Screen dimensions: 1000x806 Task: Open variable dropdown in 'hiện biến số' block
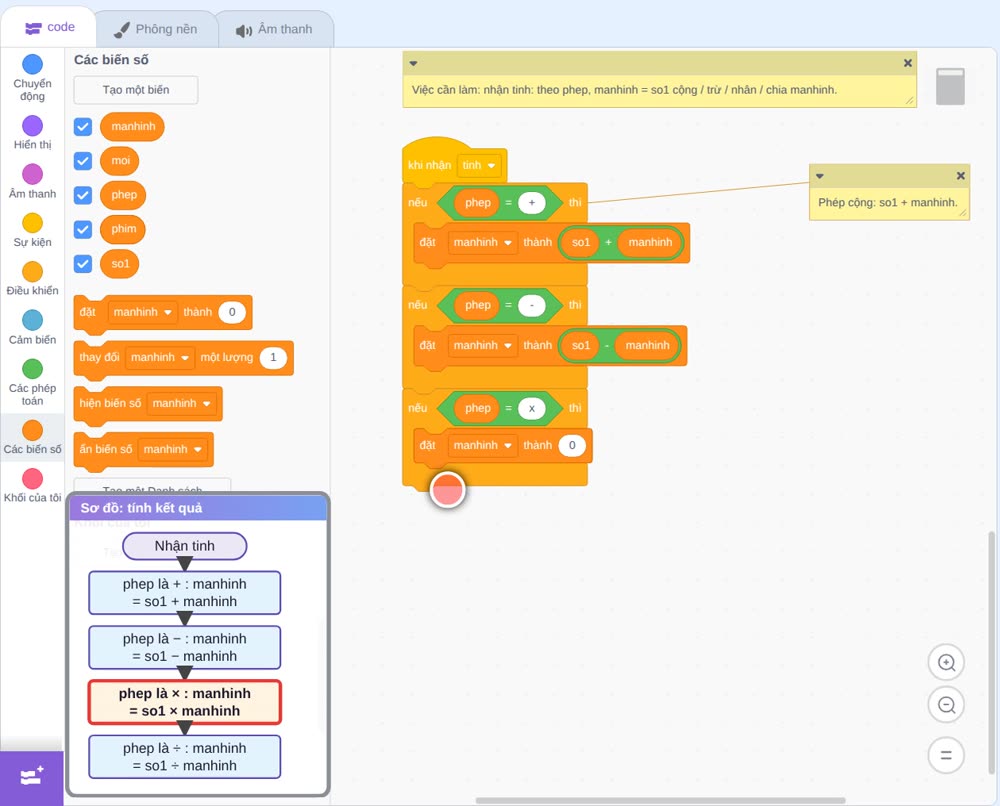pyautogui.click(x=181, y=404)
